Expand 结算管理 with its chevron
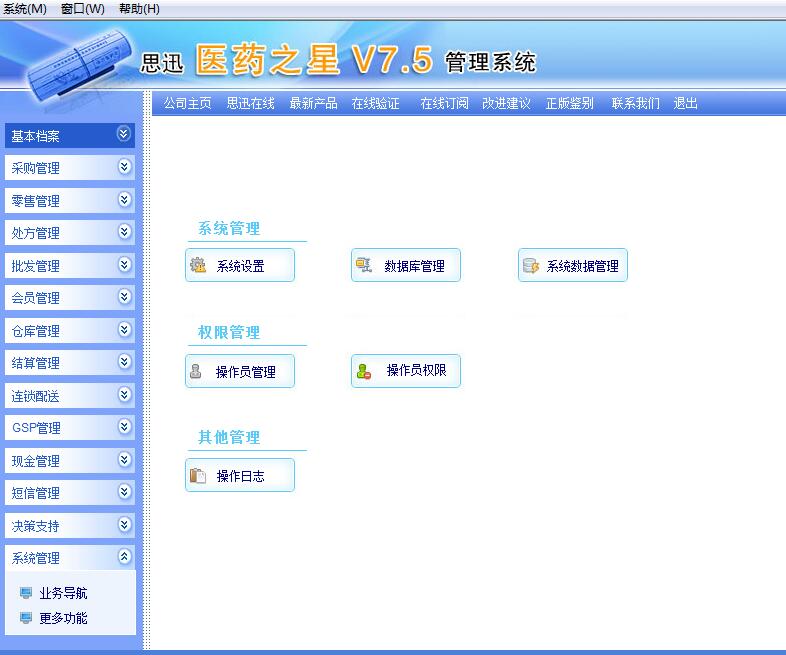Viewport: 786px width, 655px height. click(124, 361)
